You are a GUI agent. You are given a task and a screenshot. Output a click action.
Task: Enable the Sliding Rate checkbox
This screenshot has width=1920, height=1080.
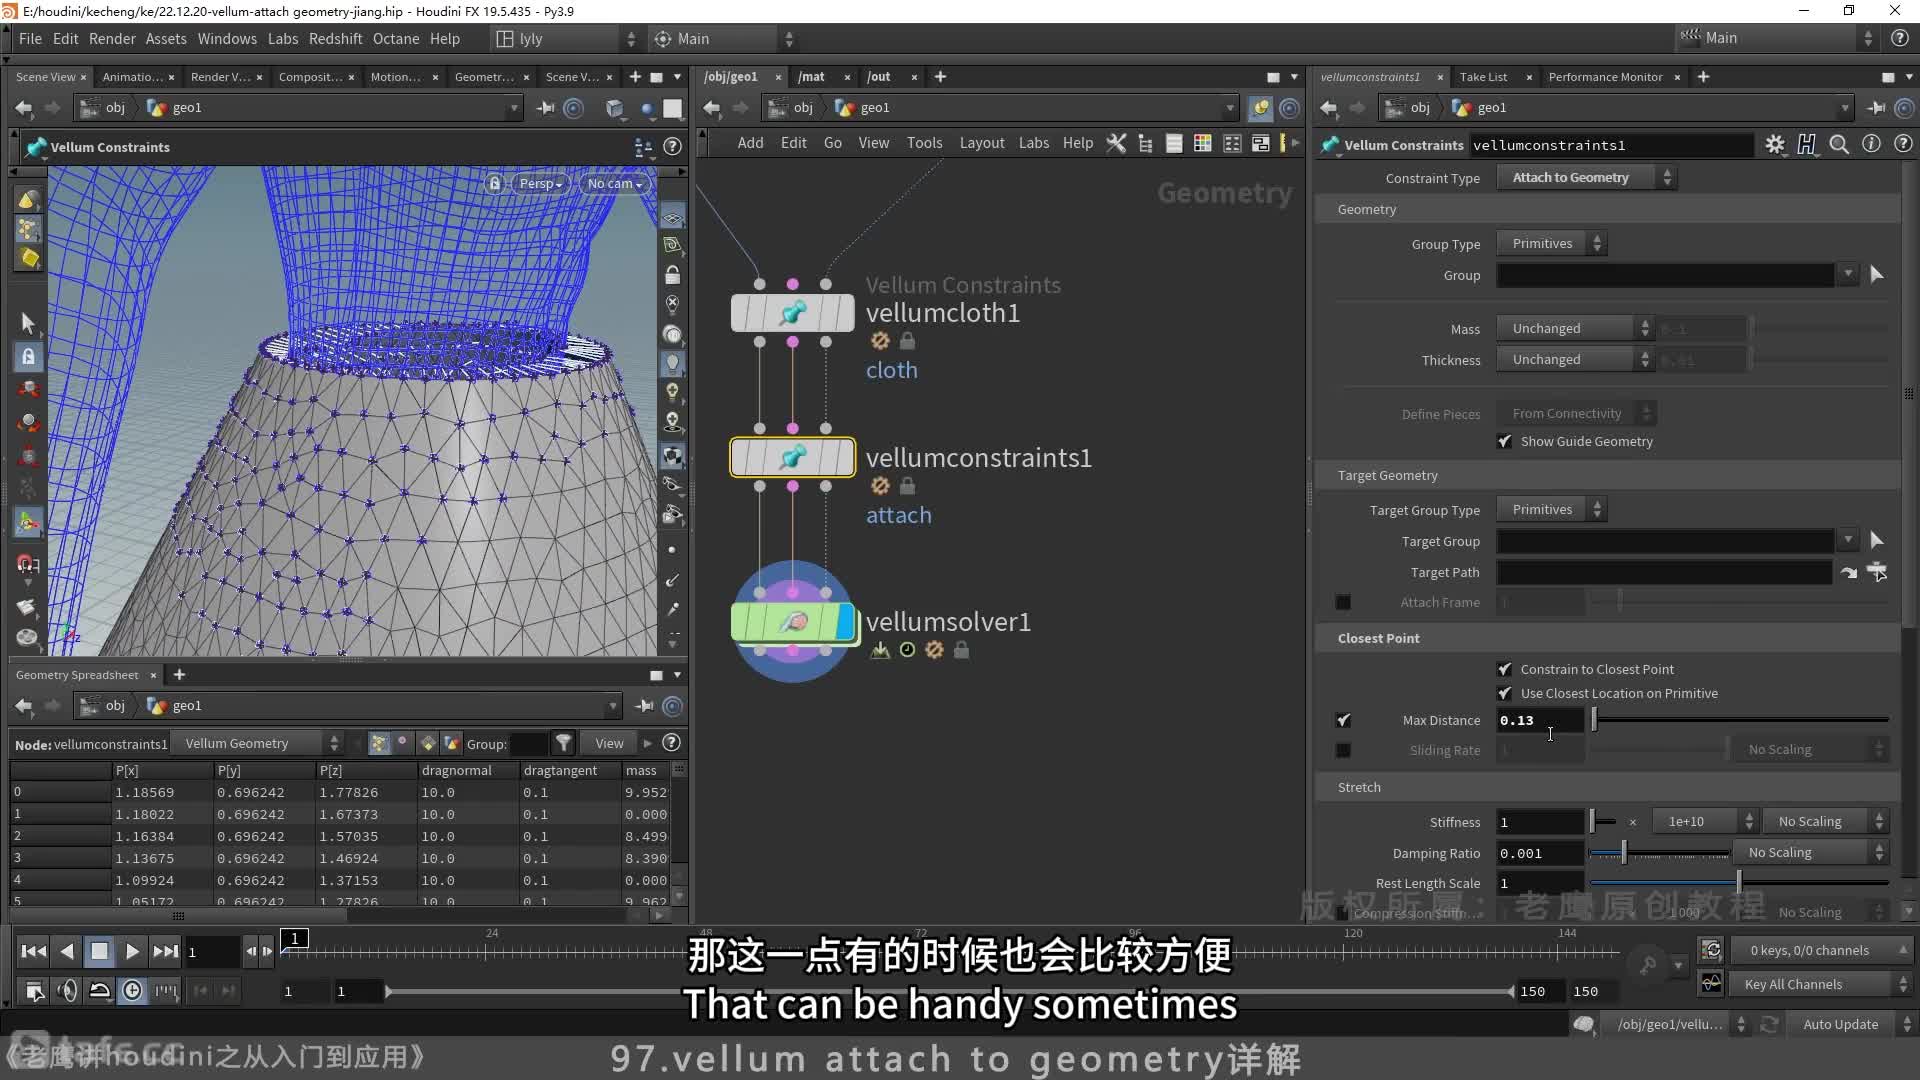coord(1343,750)
